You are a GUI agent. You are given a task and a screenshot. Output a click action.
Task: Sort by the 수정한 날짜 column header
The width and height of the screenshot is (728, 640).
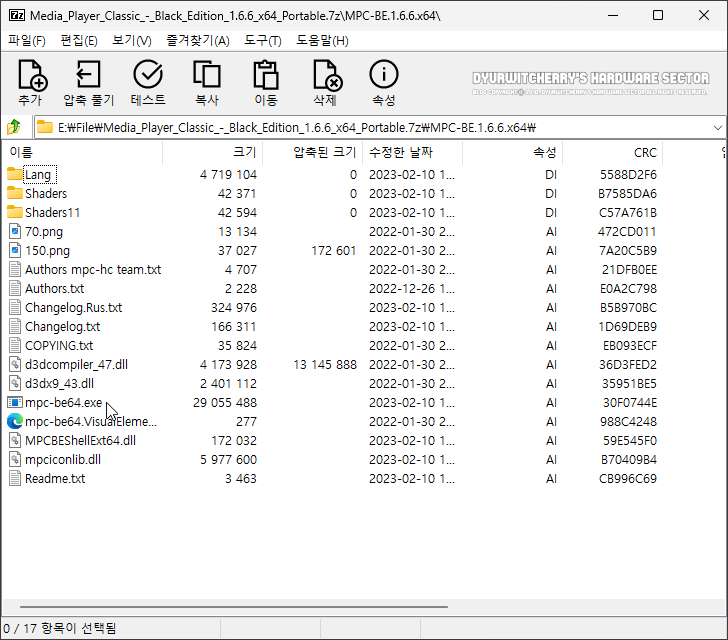412,152
